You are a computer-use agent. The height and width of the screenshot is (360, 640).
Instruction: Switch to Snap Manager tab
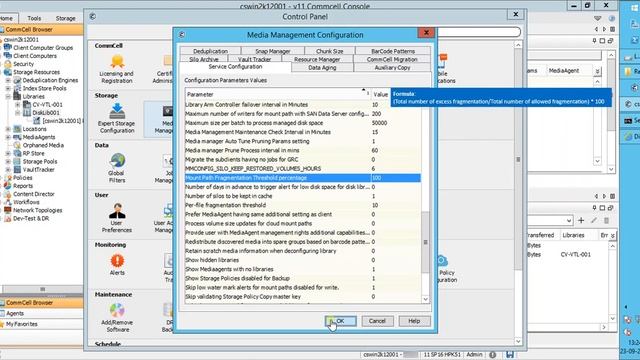[273, 51]
